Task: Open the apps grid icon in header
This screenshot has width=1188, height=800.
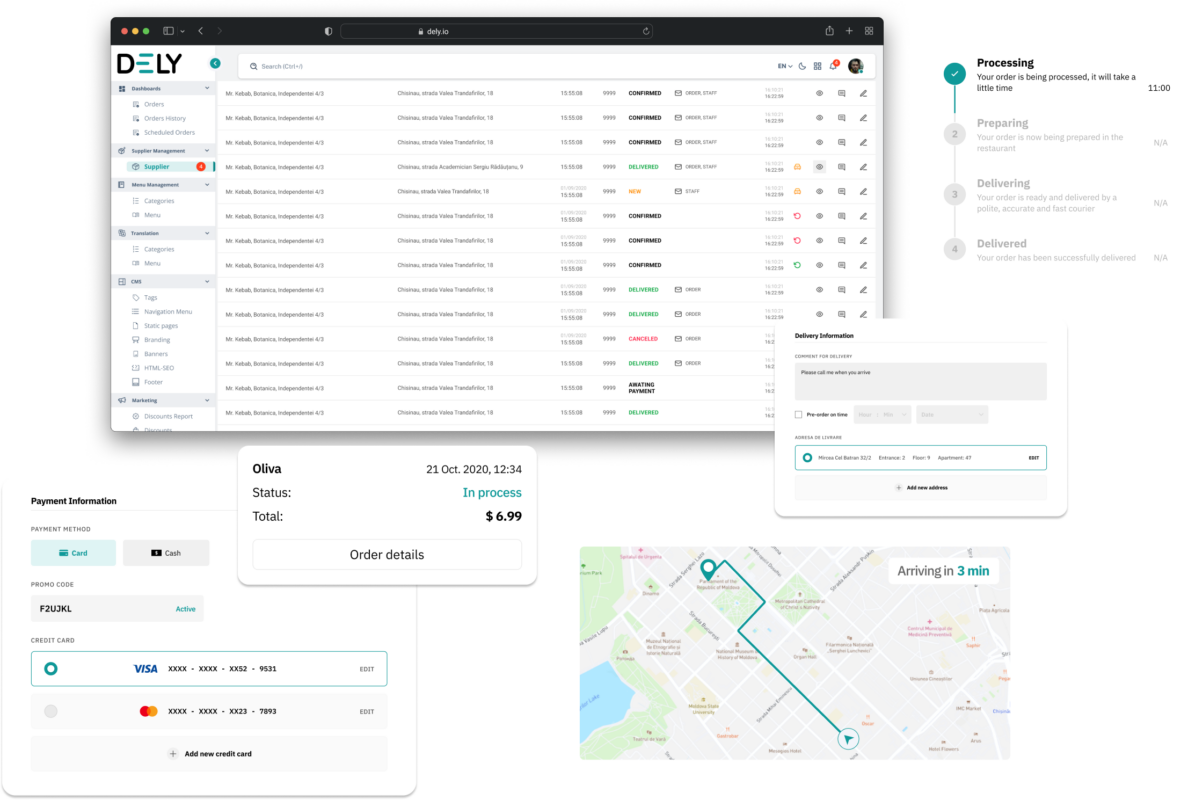Action: tap(817, 66)
